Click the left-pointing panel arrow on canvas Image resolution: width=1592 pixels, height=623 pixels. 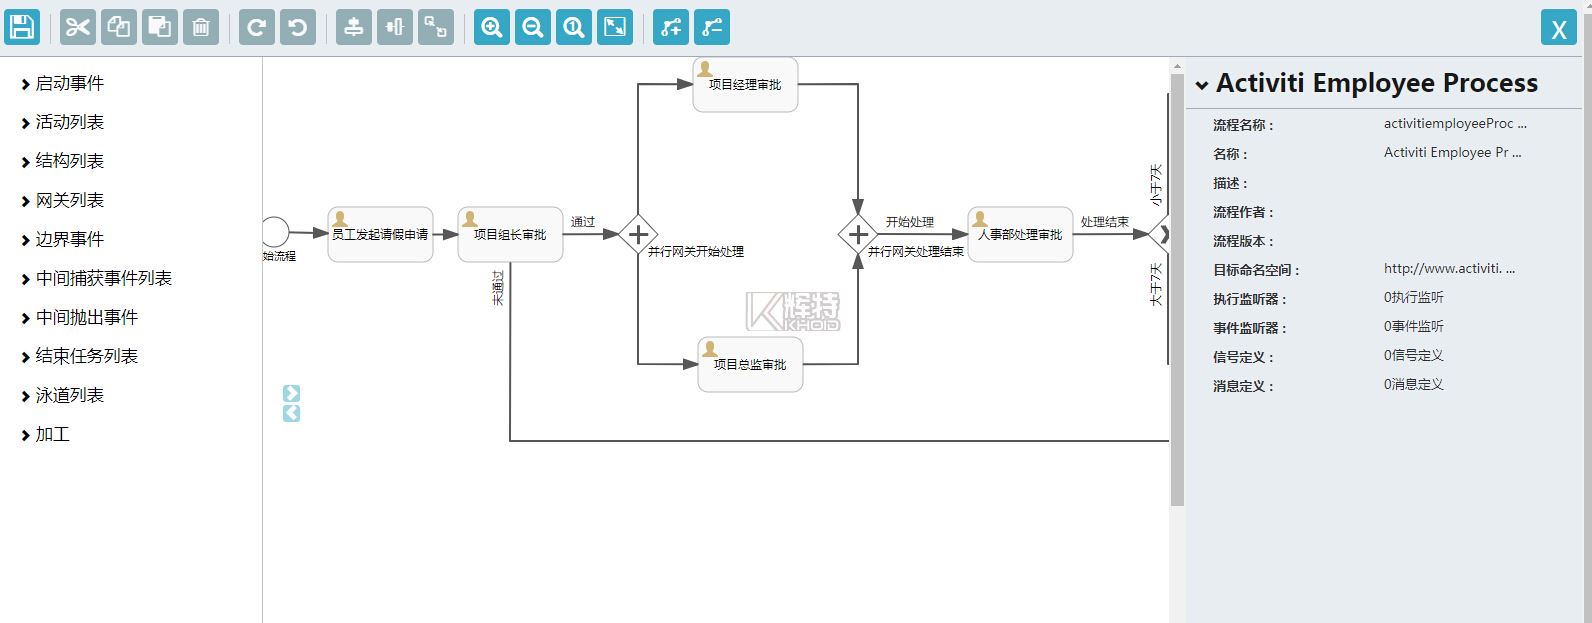[x=291, y=413]
